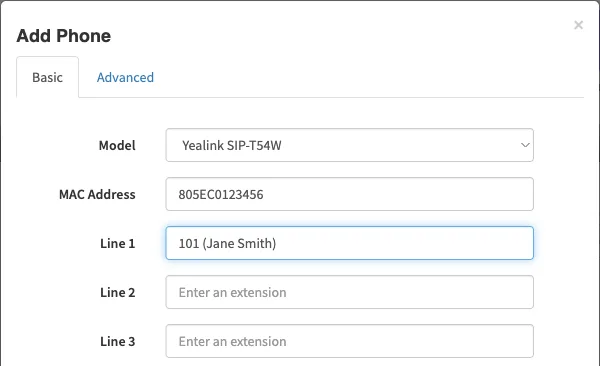The image size is (600, 366).
Task: Click the MAC Address input field
Action: [349, 194]
